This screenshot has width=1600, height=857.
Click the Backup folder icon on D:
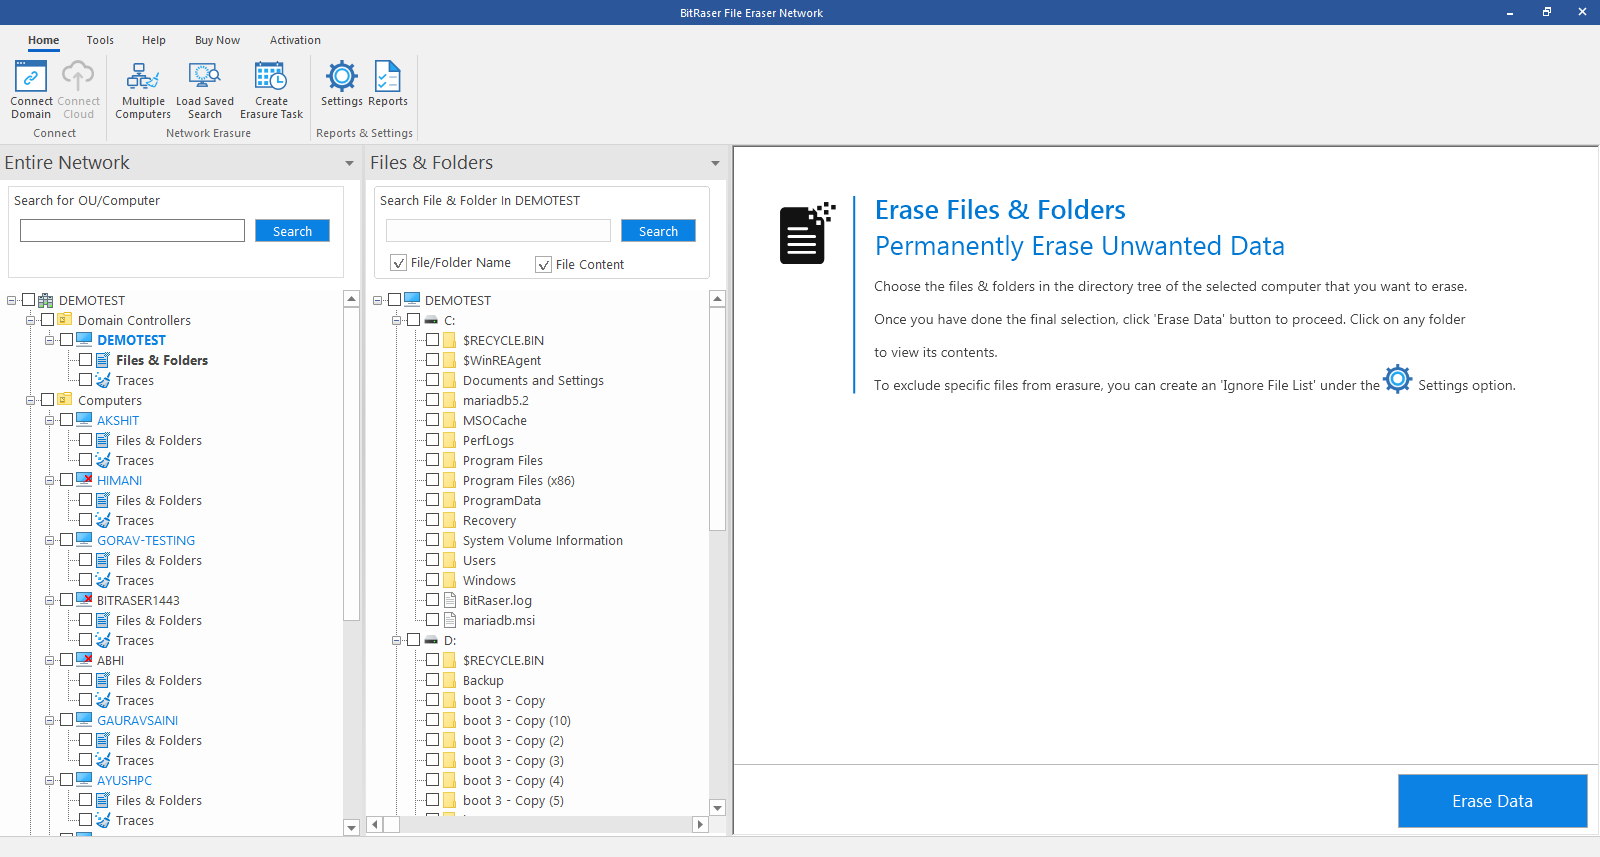click(x=450, y=680)
